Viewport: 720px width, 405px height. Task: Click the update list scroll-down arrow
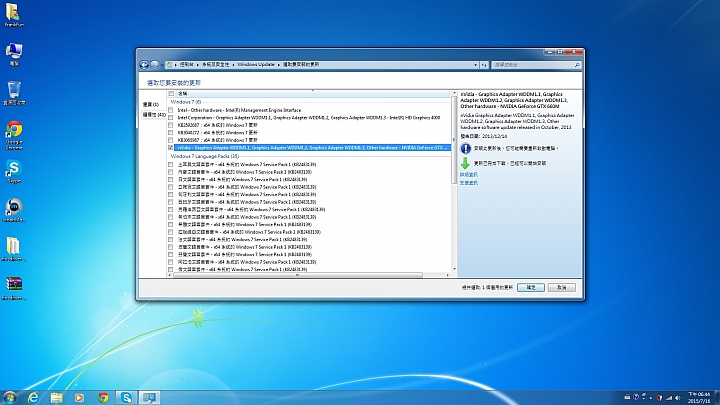click(x=454, y=269)
